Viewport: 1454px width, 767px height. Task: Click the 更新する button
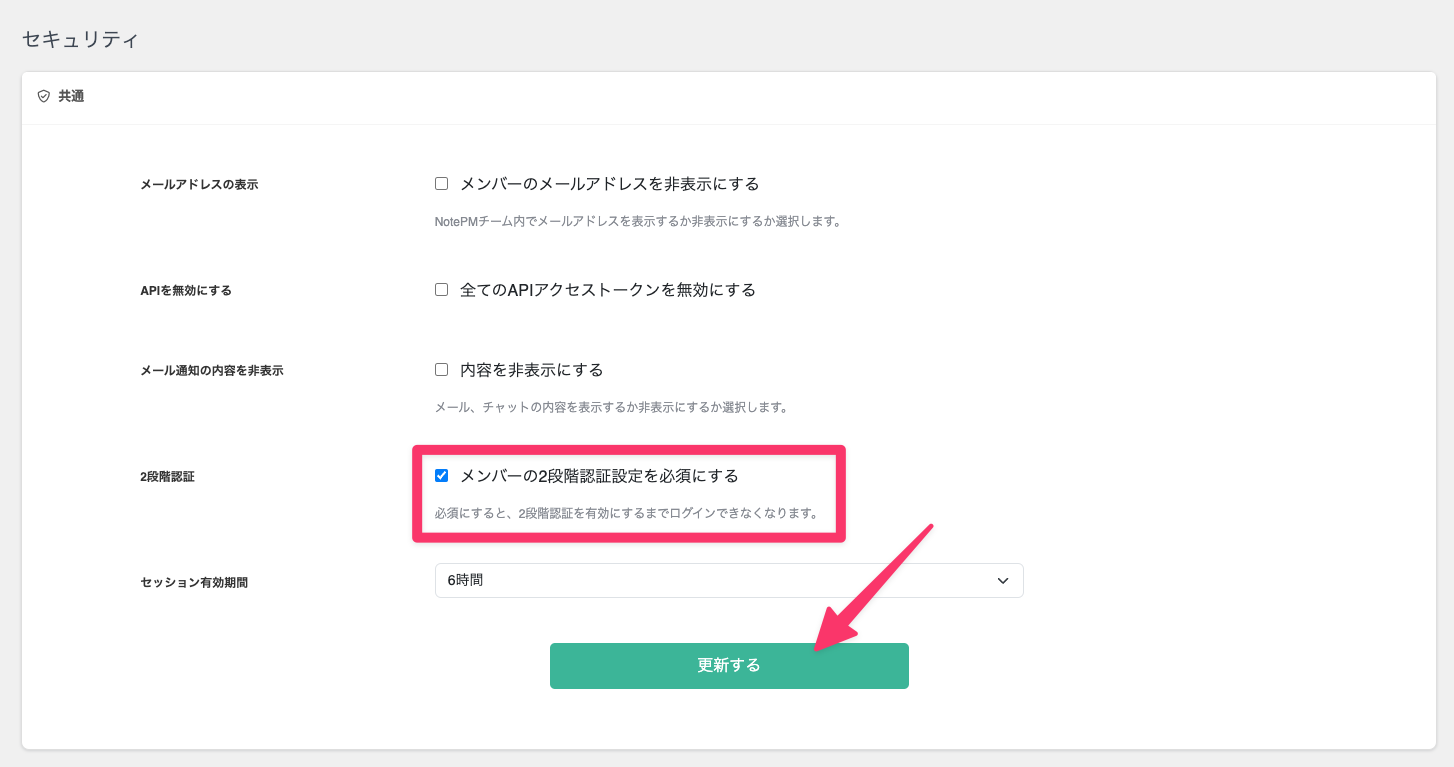(729, 665)
